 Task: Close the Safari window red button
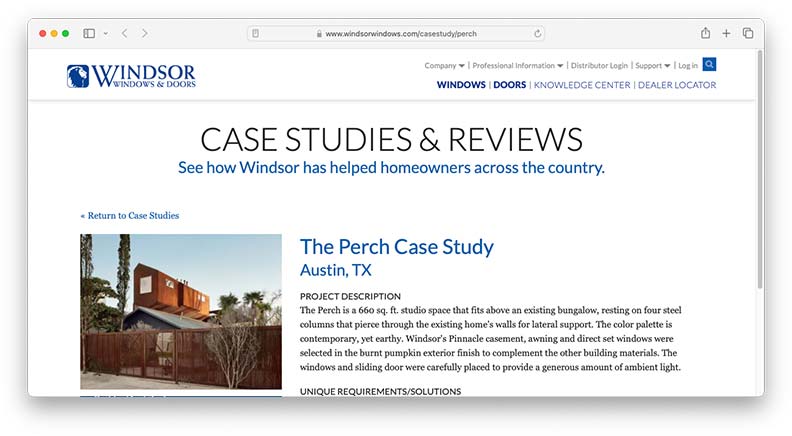(43, 33)
